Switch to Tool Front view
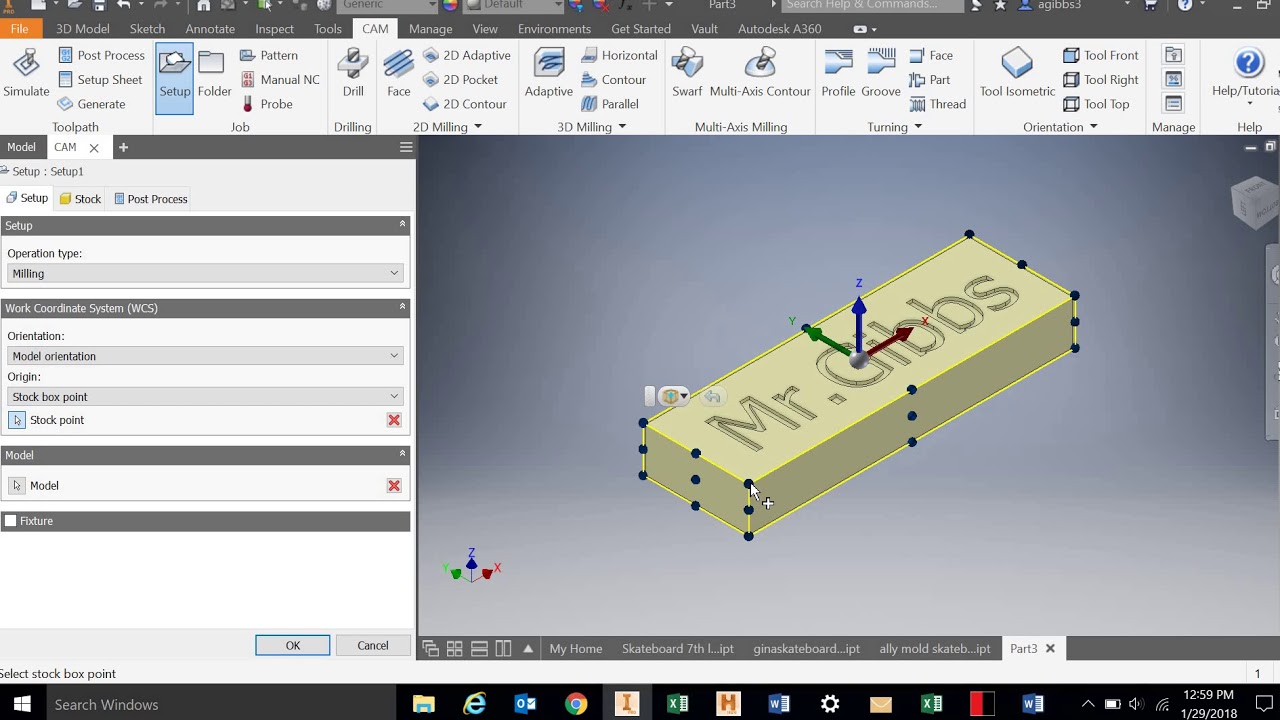1280x720 pixels. click(1101, 55)
